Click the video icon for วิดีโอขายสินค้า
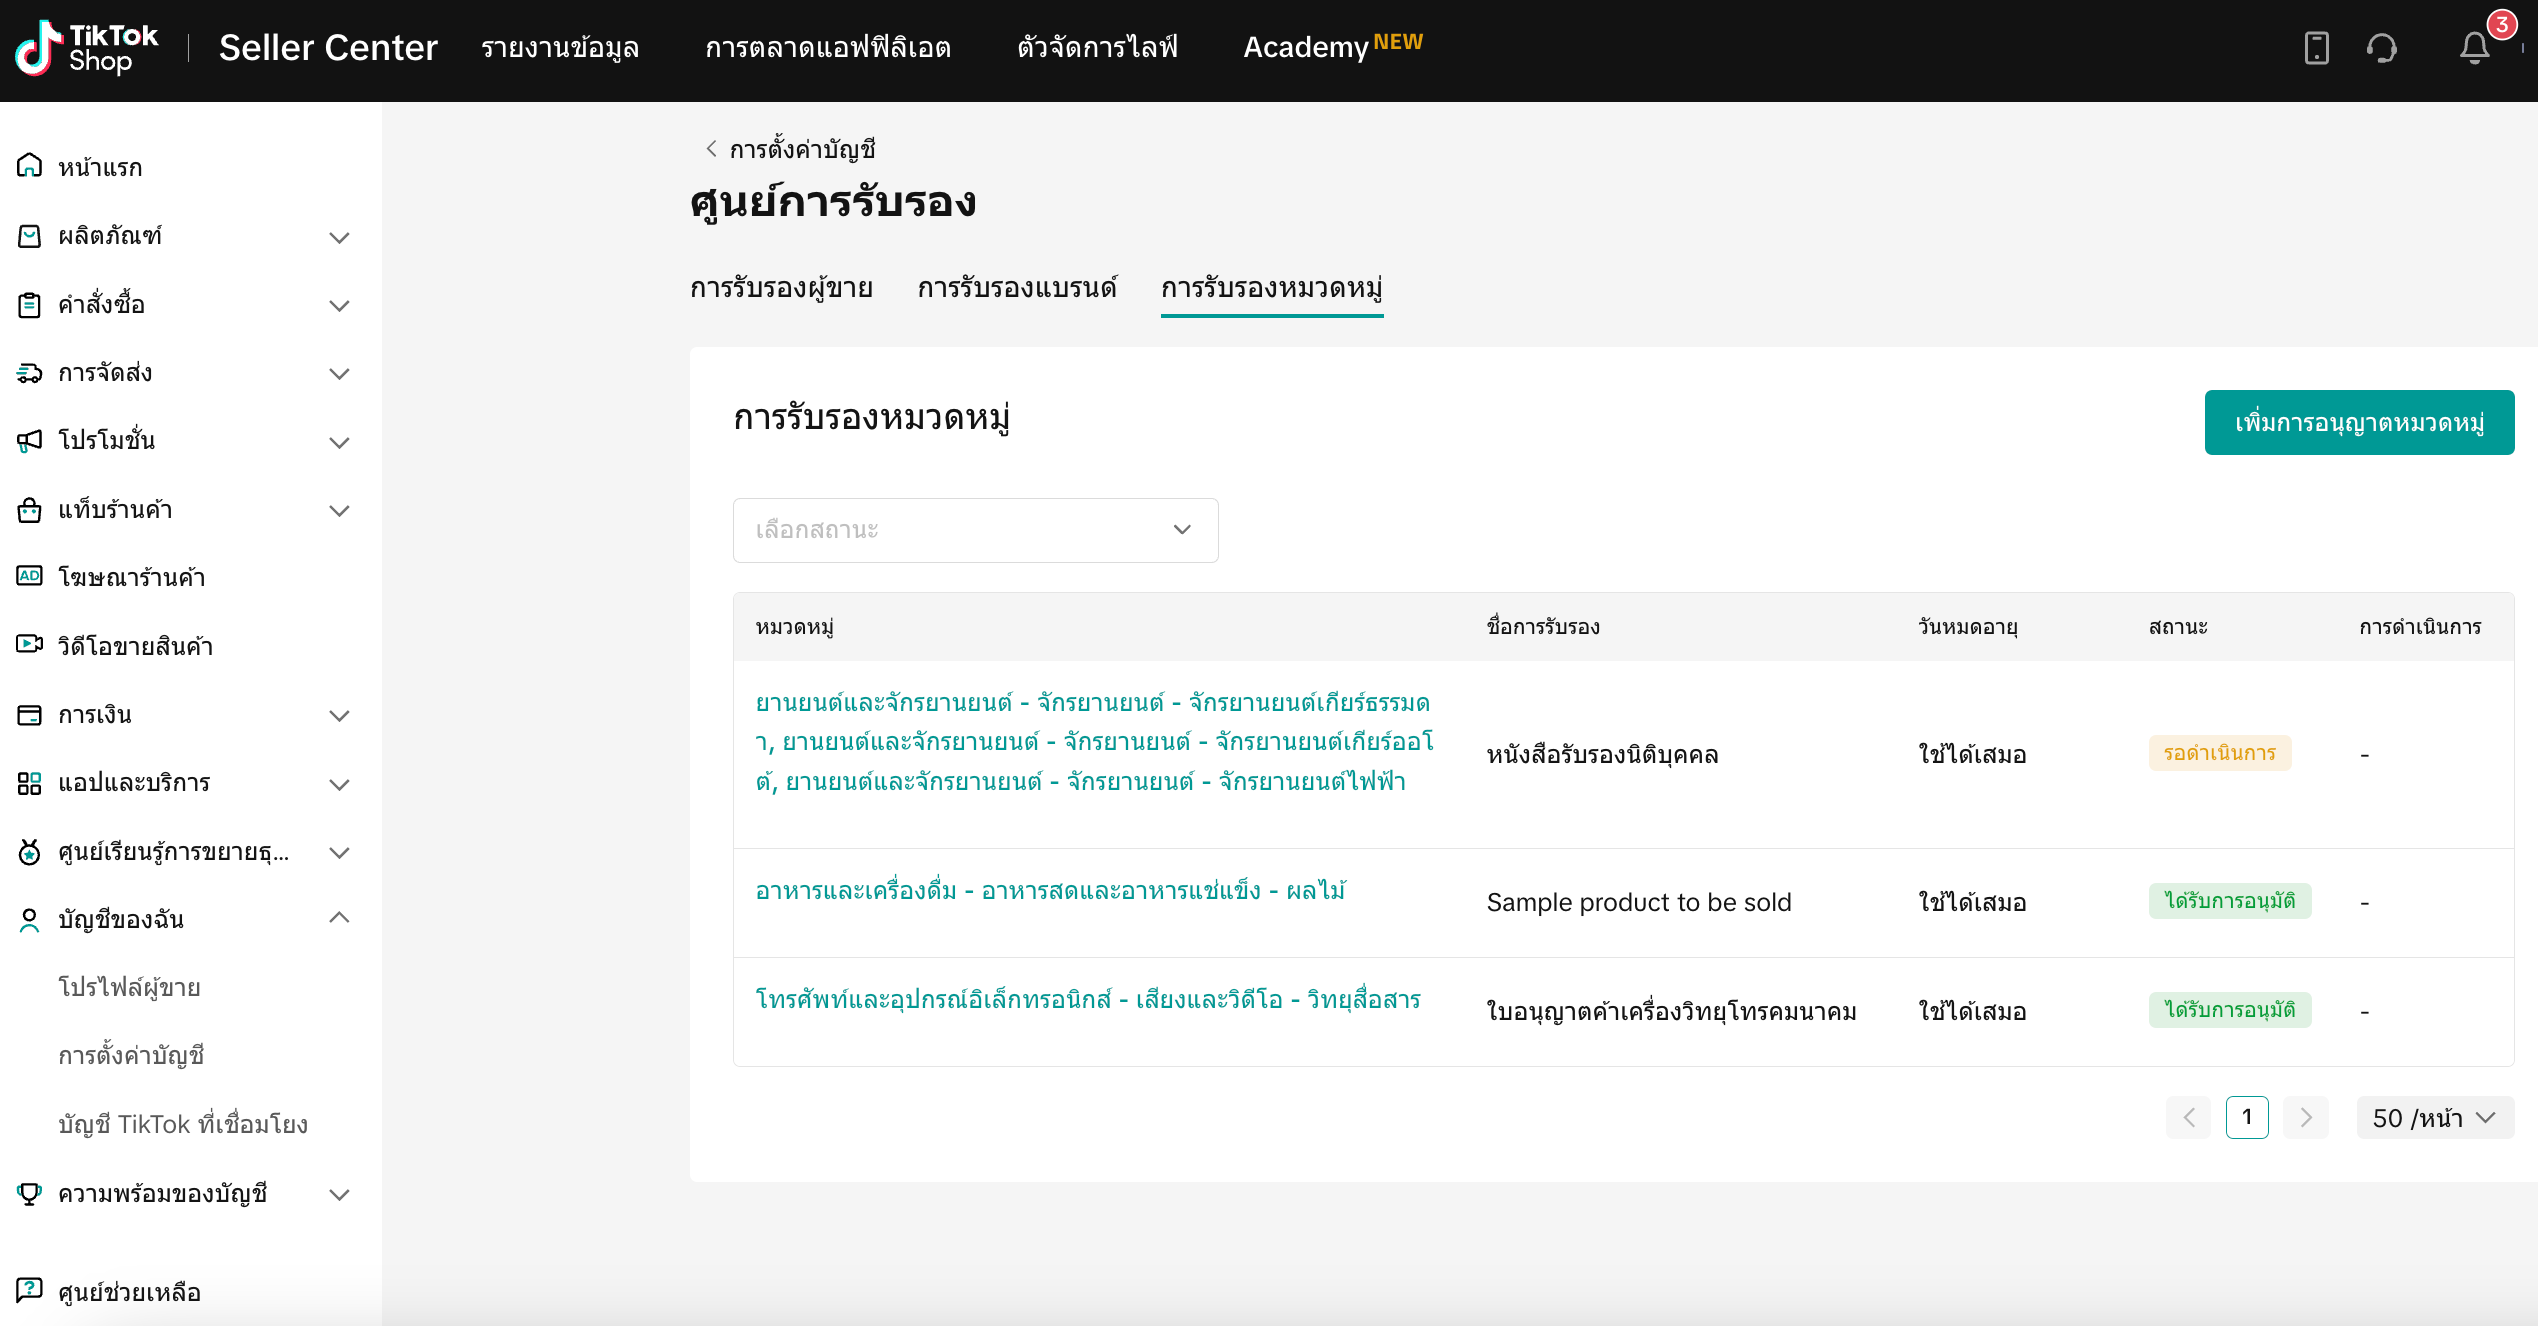 click(x=29, y=644)
